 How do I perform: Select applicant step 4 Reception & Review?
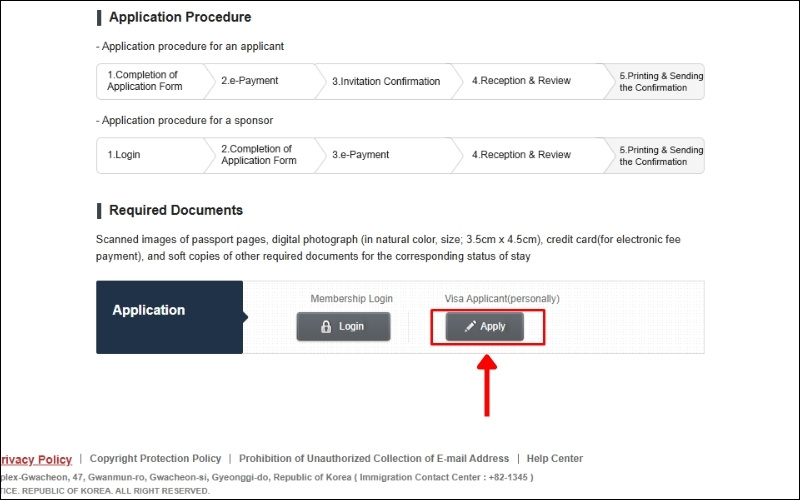pos(521,81)
